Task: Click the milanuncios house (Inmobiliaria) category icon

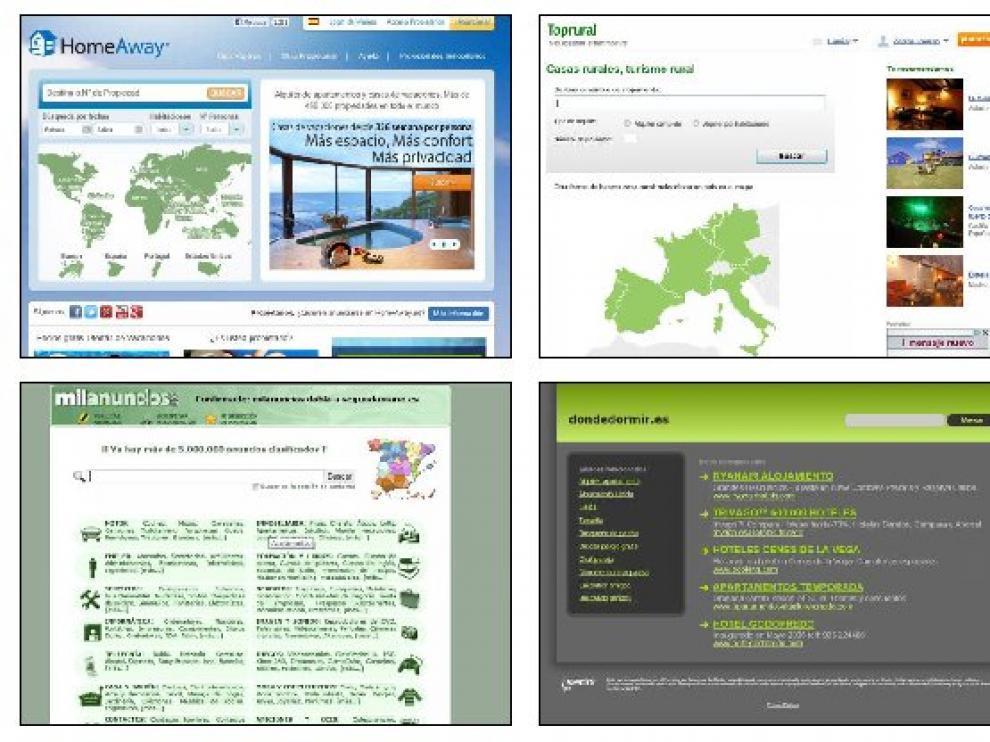Action: (409, 534)
